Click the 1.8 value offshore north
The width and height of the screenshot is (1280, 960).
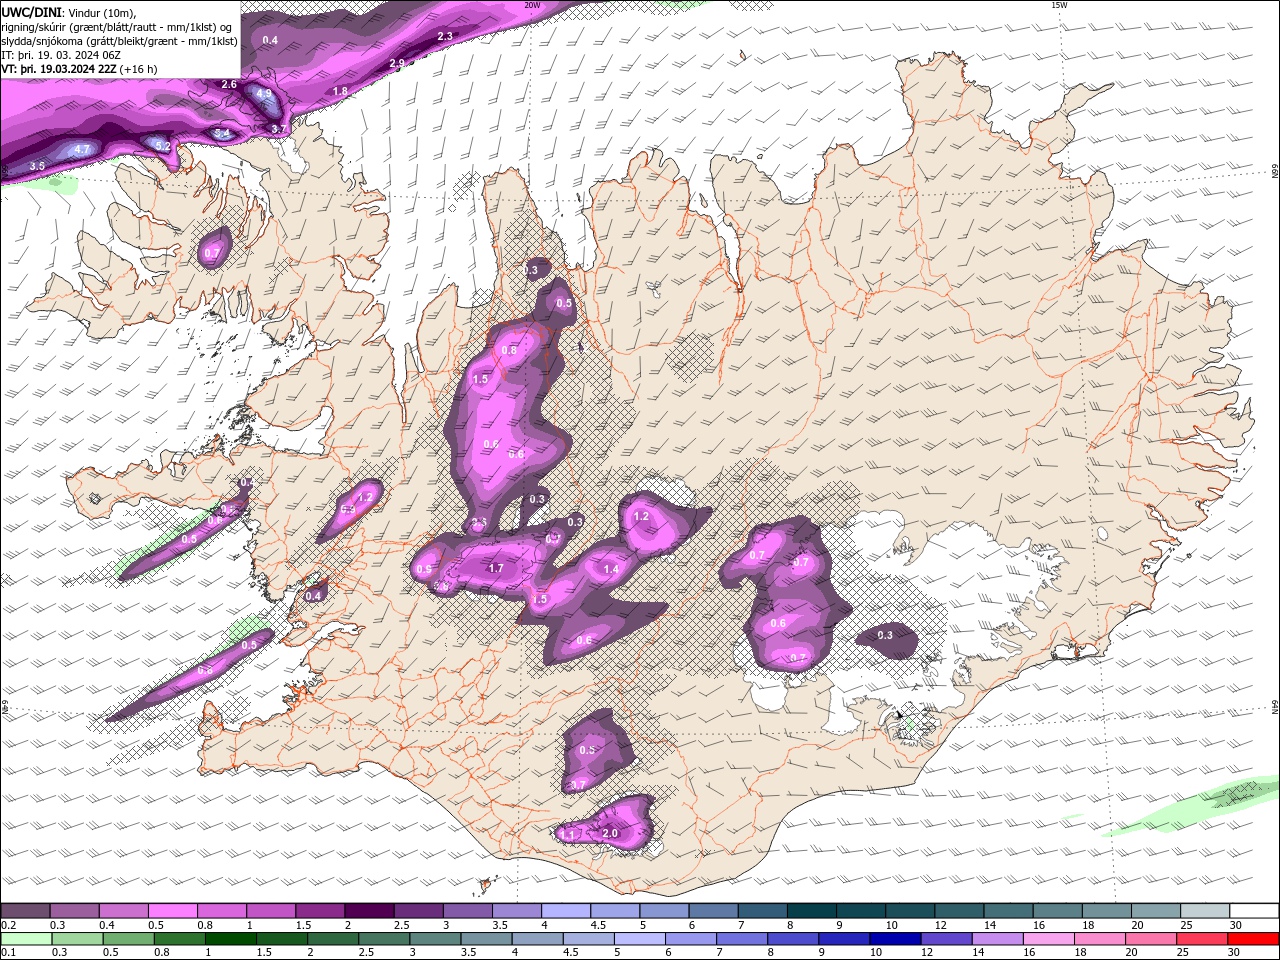tap(340, 91)
